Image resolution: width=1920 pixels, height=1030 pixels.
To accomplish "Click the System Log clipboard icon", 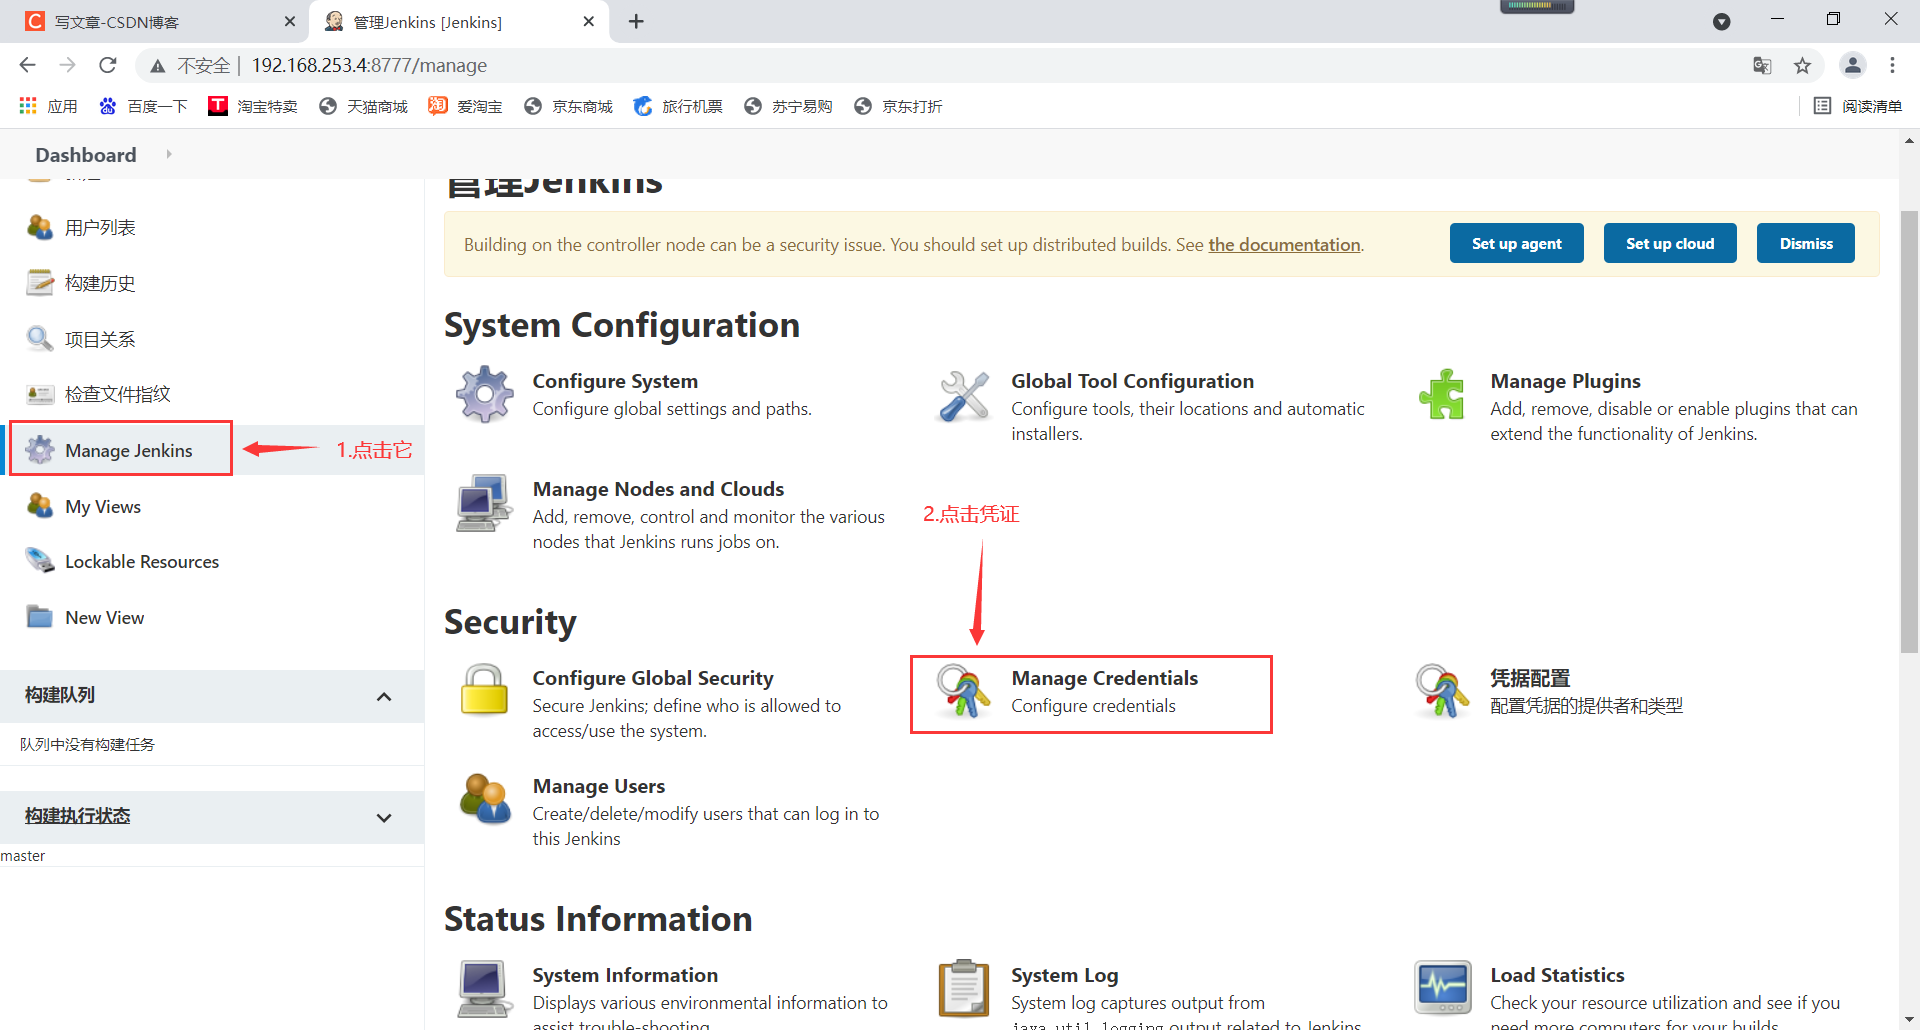I will (x=964, y=988).
